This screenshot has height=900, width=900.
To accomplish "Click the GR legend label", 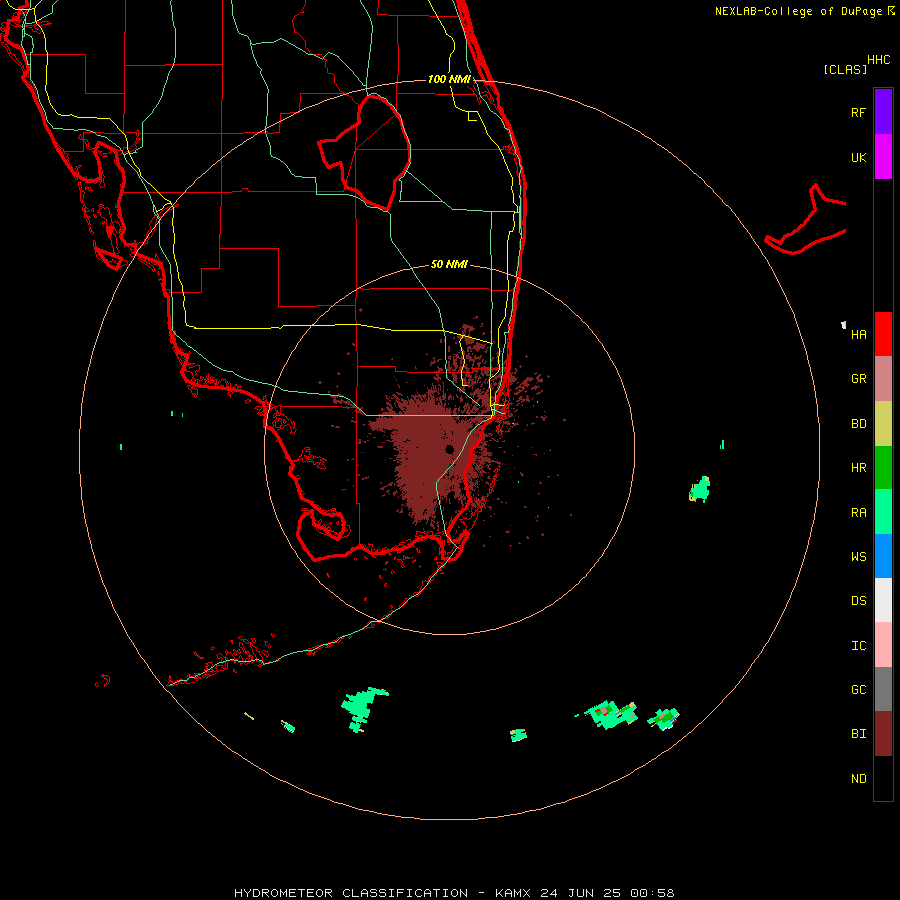I will [x=858, y=379].
